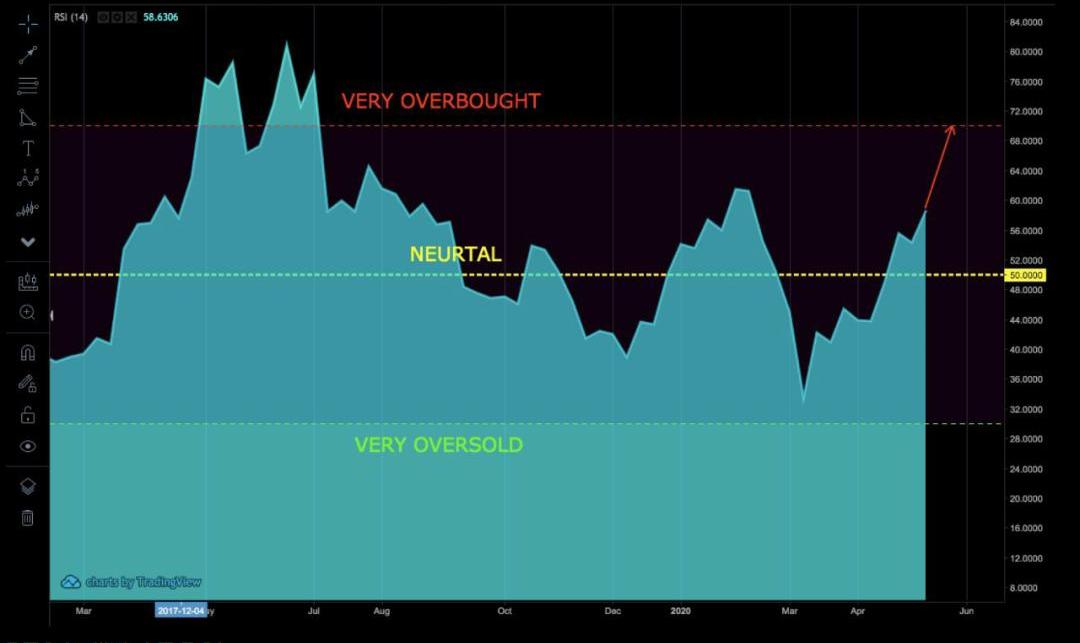The height and width of the screenshot is (643, 1080).
Task: Open the long position prediction tool
Action: click(x=28, y=210)
